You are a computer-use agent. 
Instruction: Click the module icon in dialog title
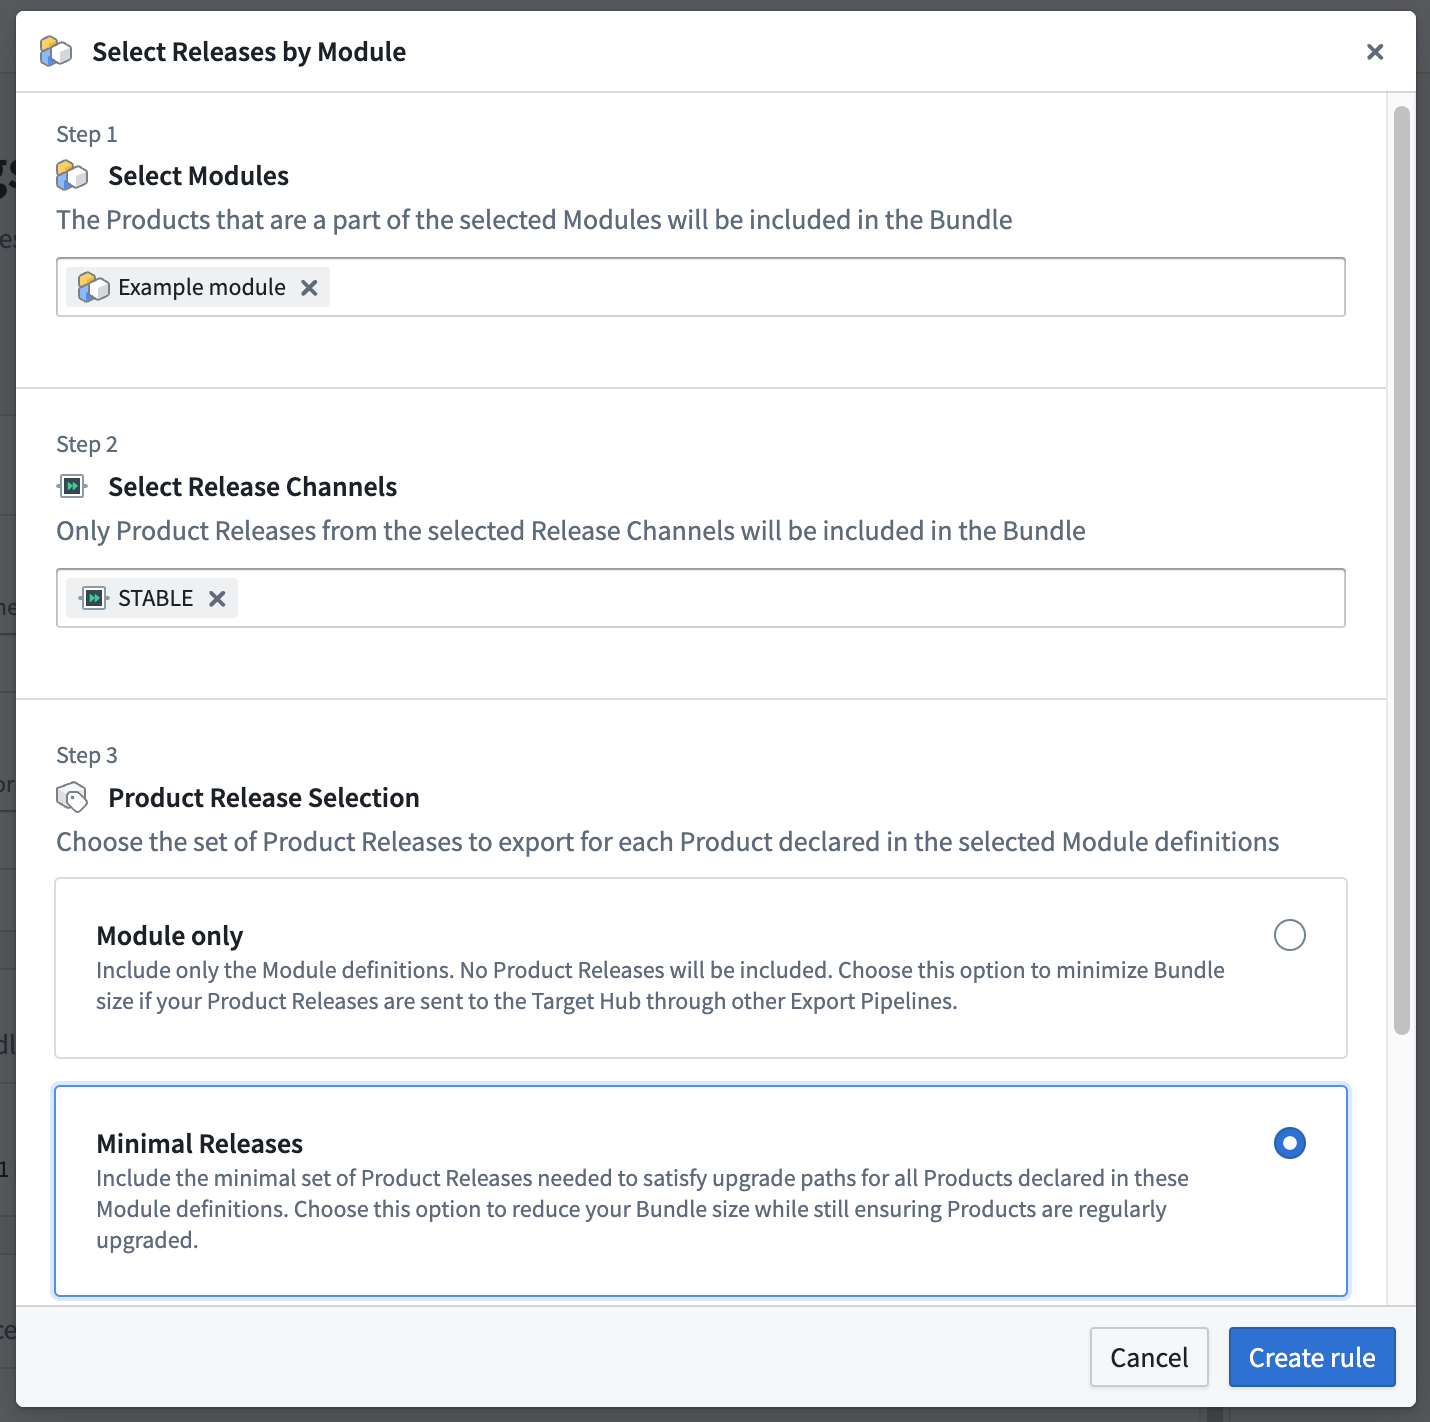[x=56, y=51]
